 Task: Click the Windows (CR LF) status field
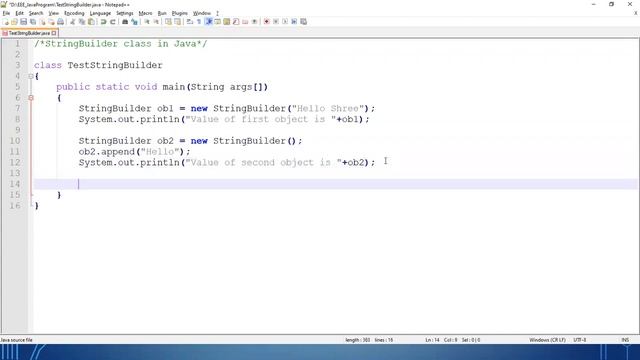click(x=547, y=340)
